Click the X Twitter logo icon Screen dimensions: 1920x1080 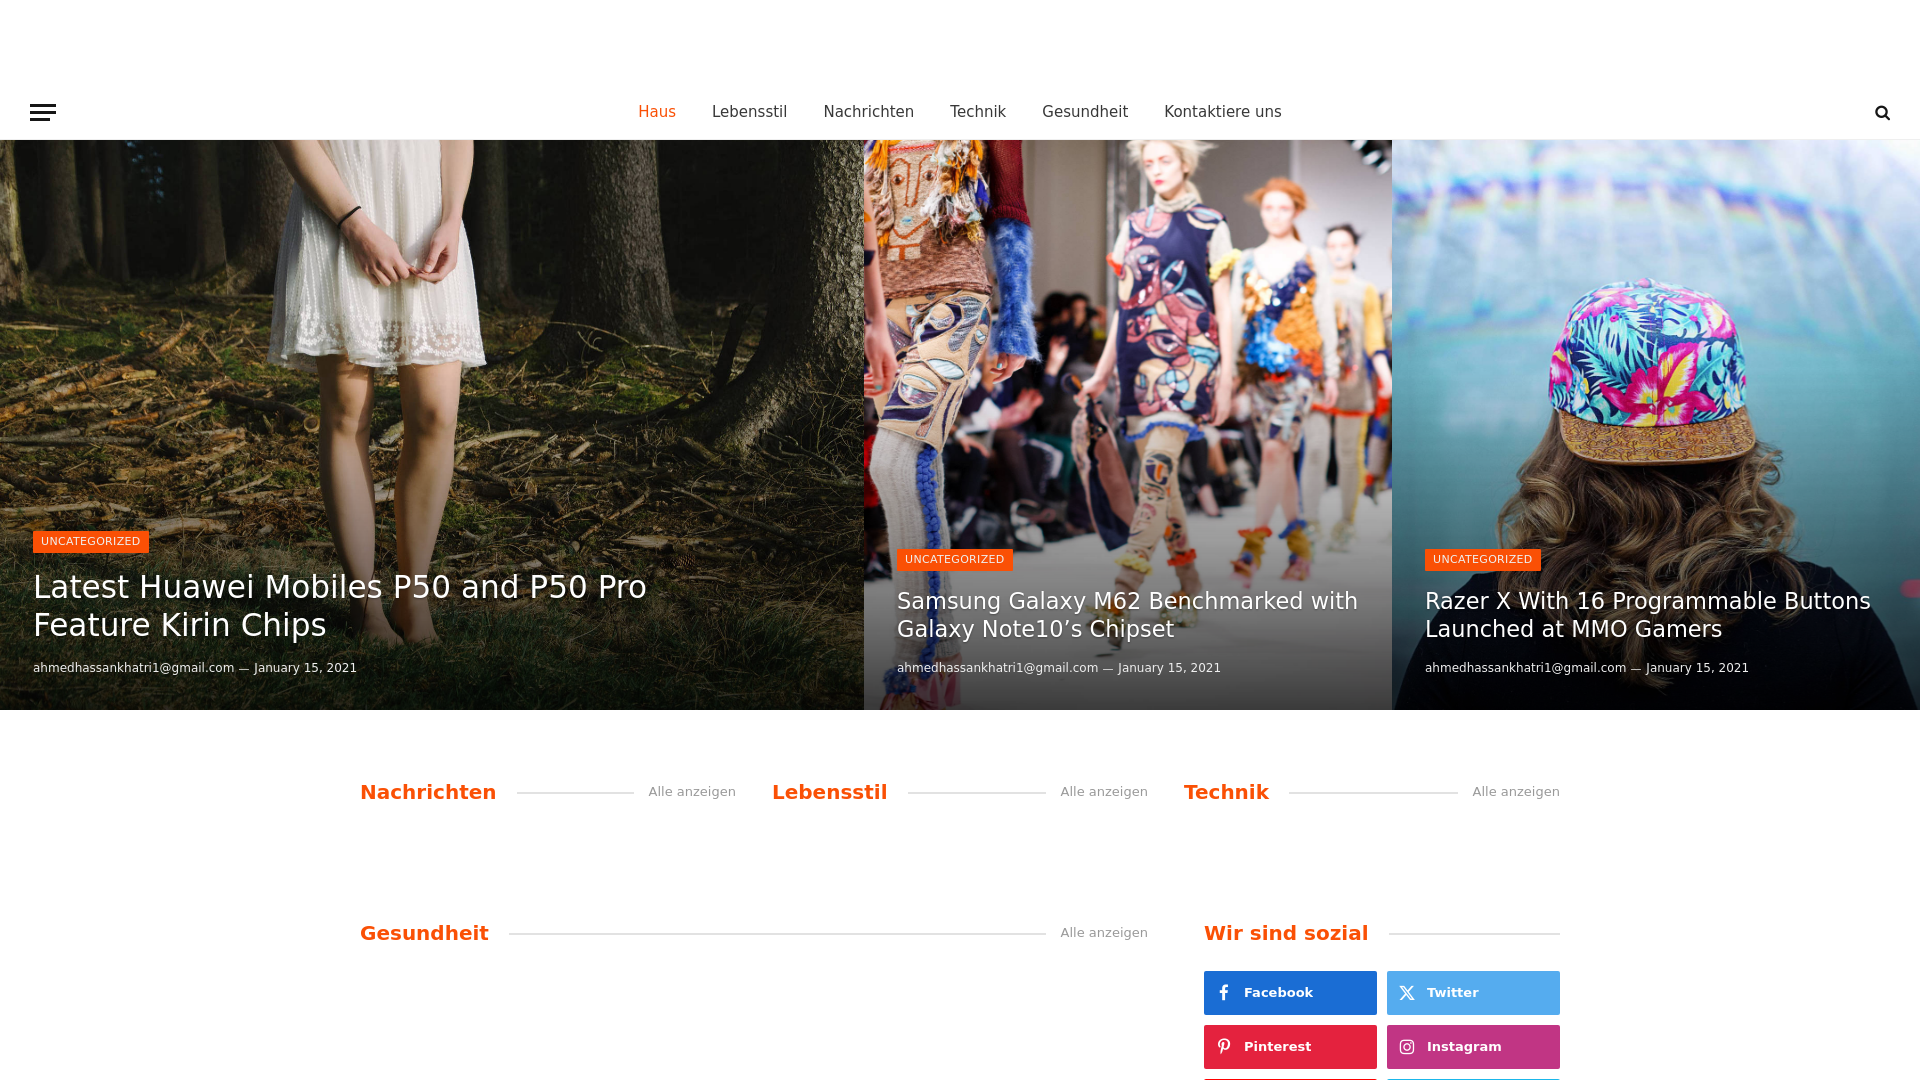[x=1407, y=993]
